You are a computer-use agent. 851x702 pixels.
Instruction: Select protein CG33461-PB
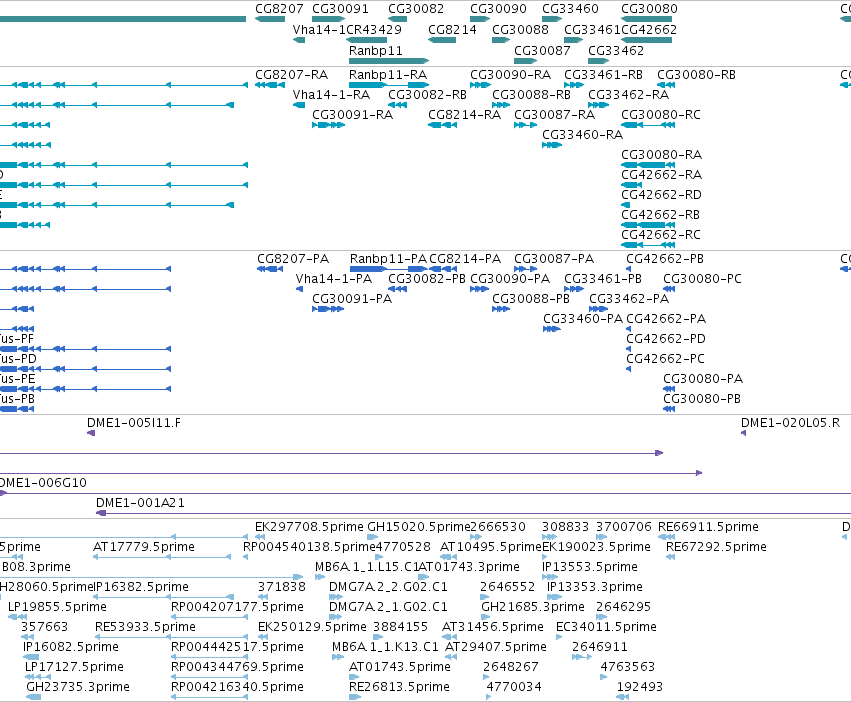pos(574,289)
